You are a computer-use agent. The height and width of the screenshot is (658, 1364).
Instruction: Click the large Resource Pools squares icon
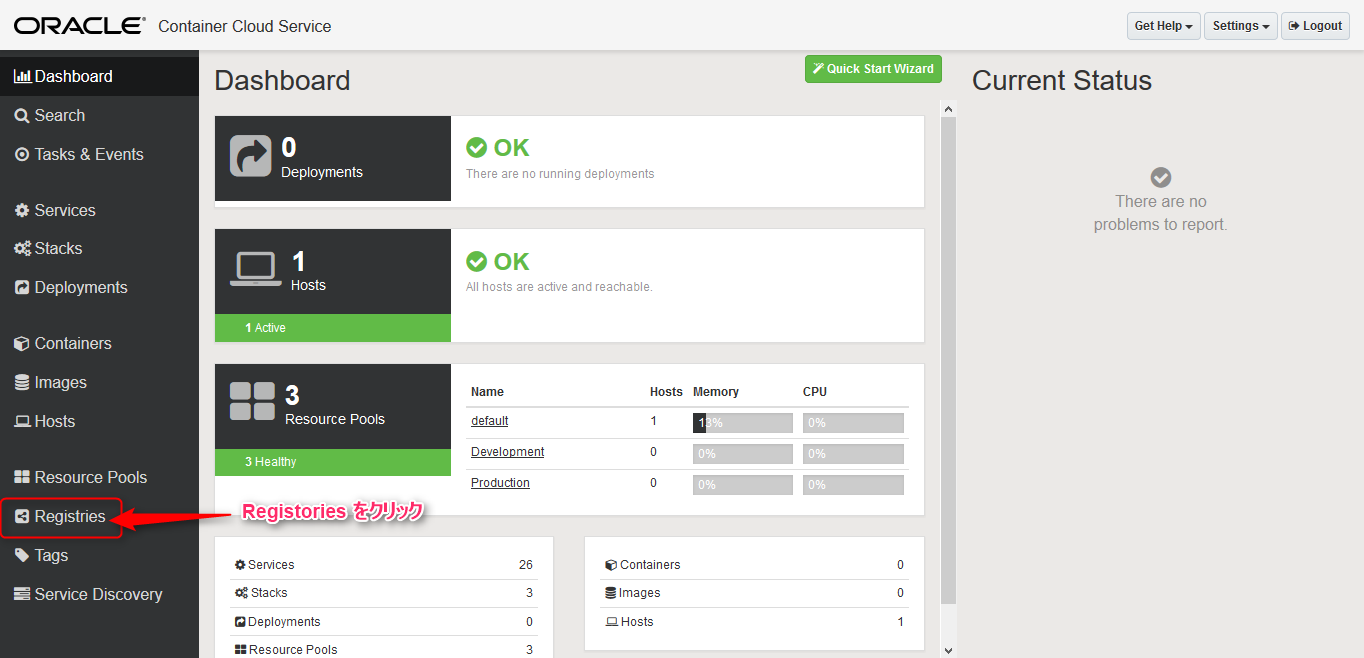(252, 401)
